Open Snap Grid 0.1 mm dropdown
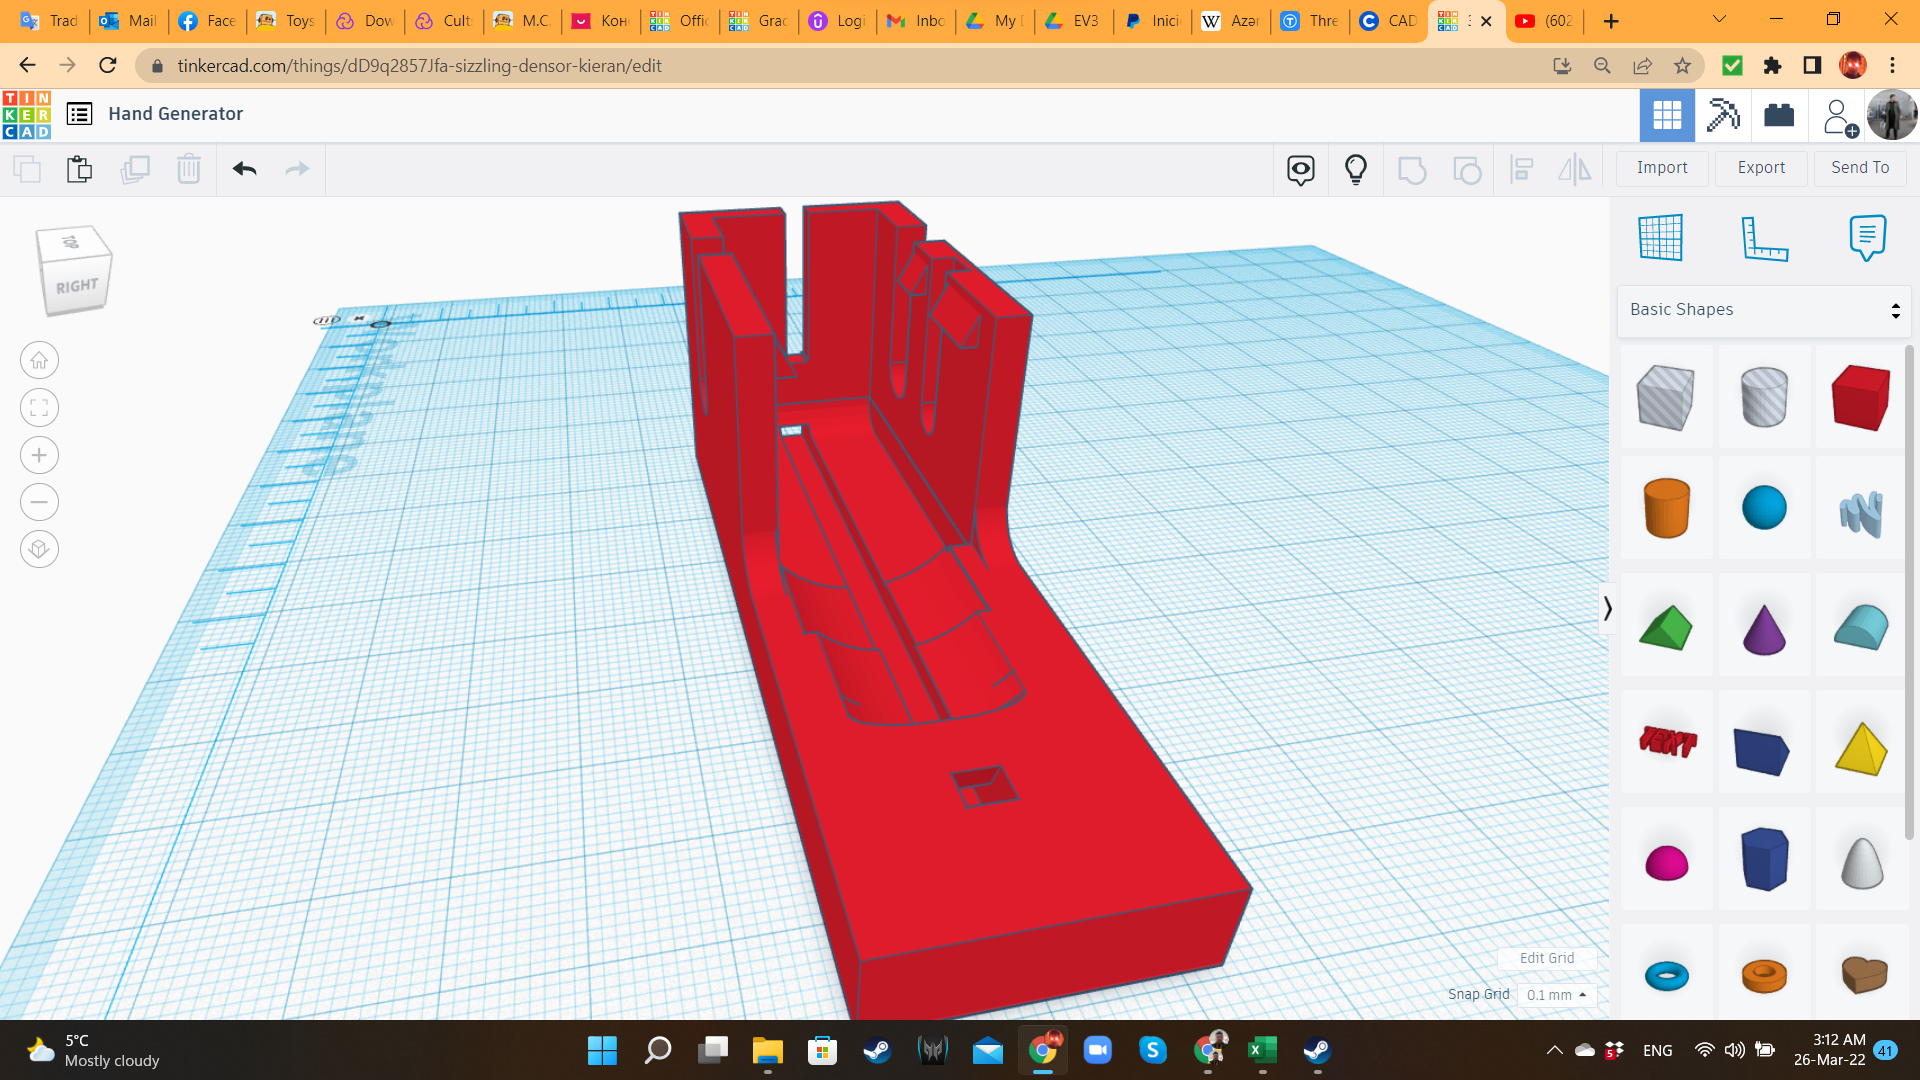 [1556, 995]
